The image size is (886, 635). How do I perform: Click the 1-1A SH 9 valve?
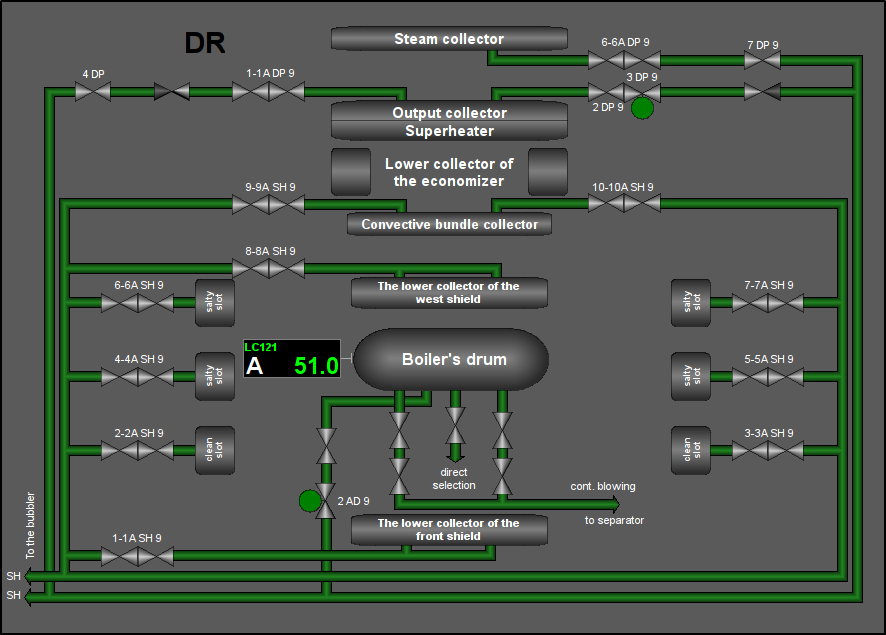pyautogui.click(x=137, y=556)
